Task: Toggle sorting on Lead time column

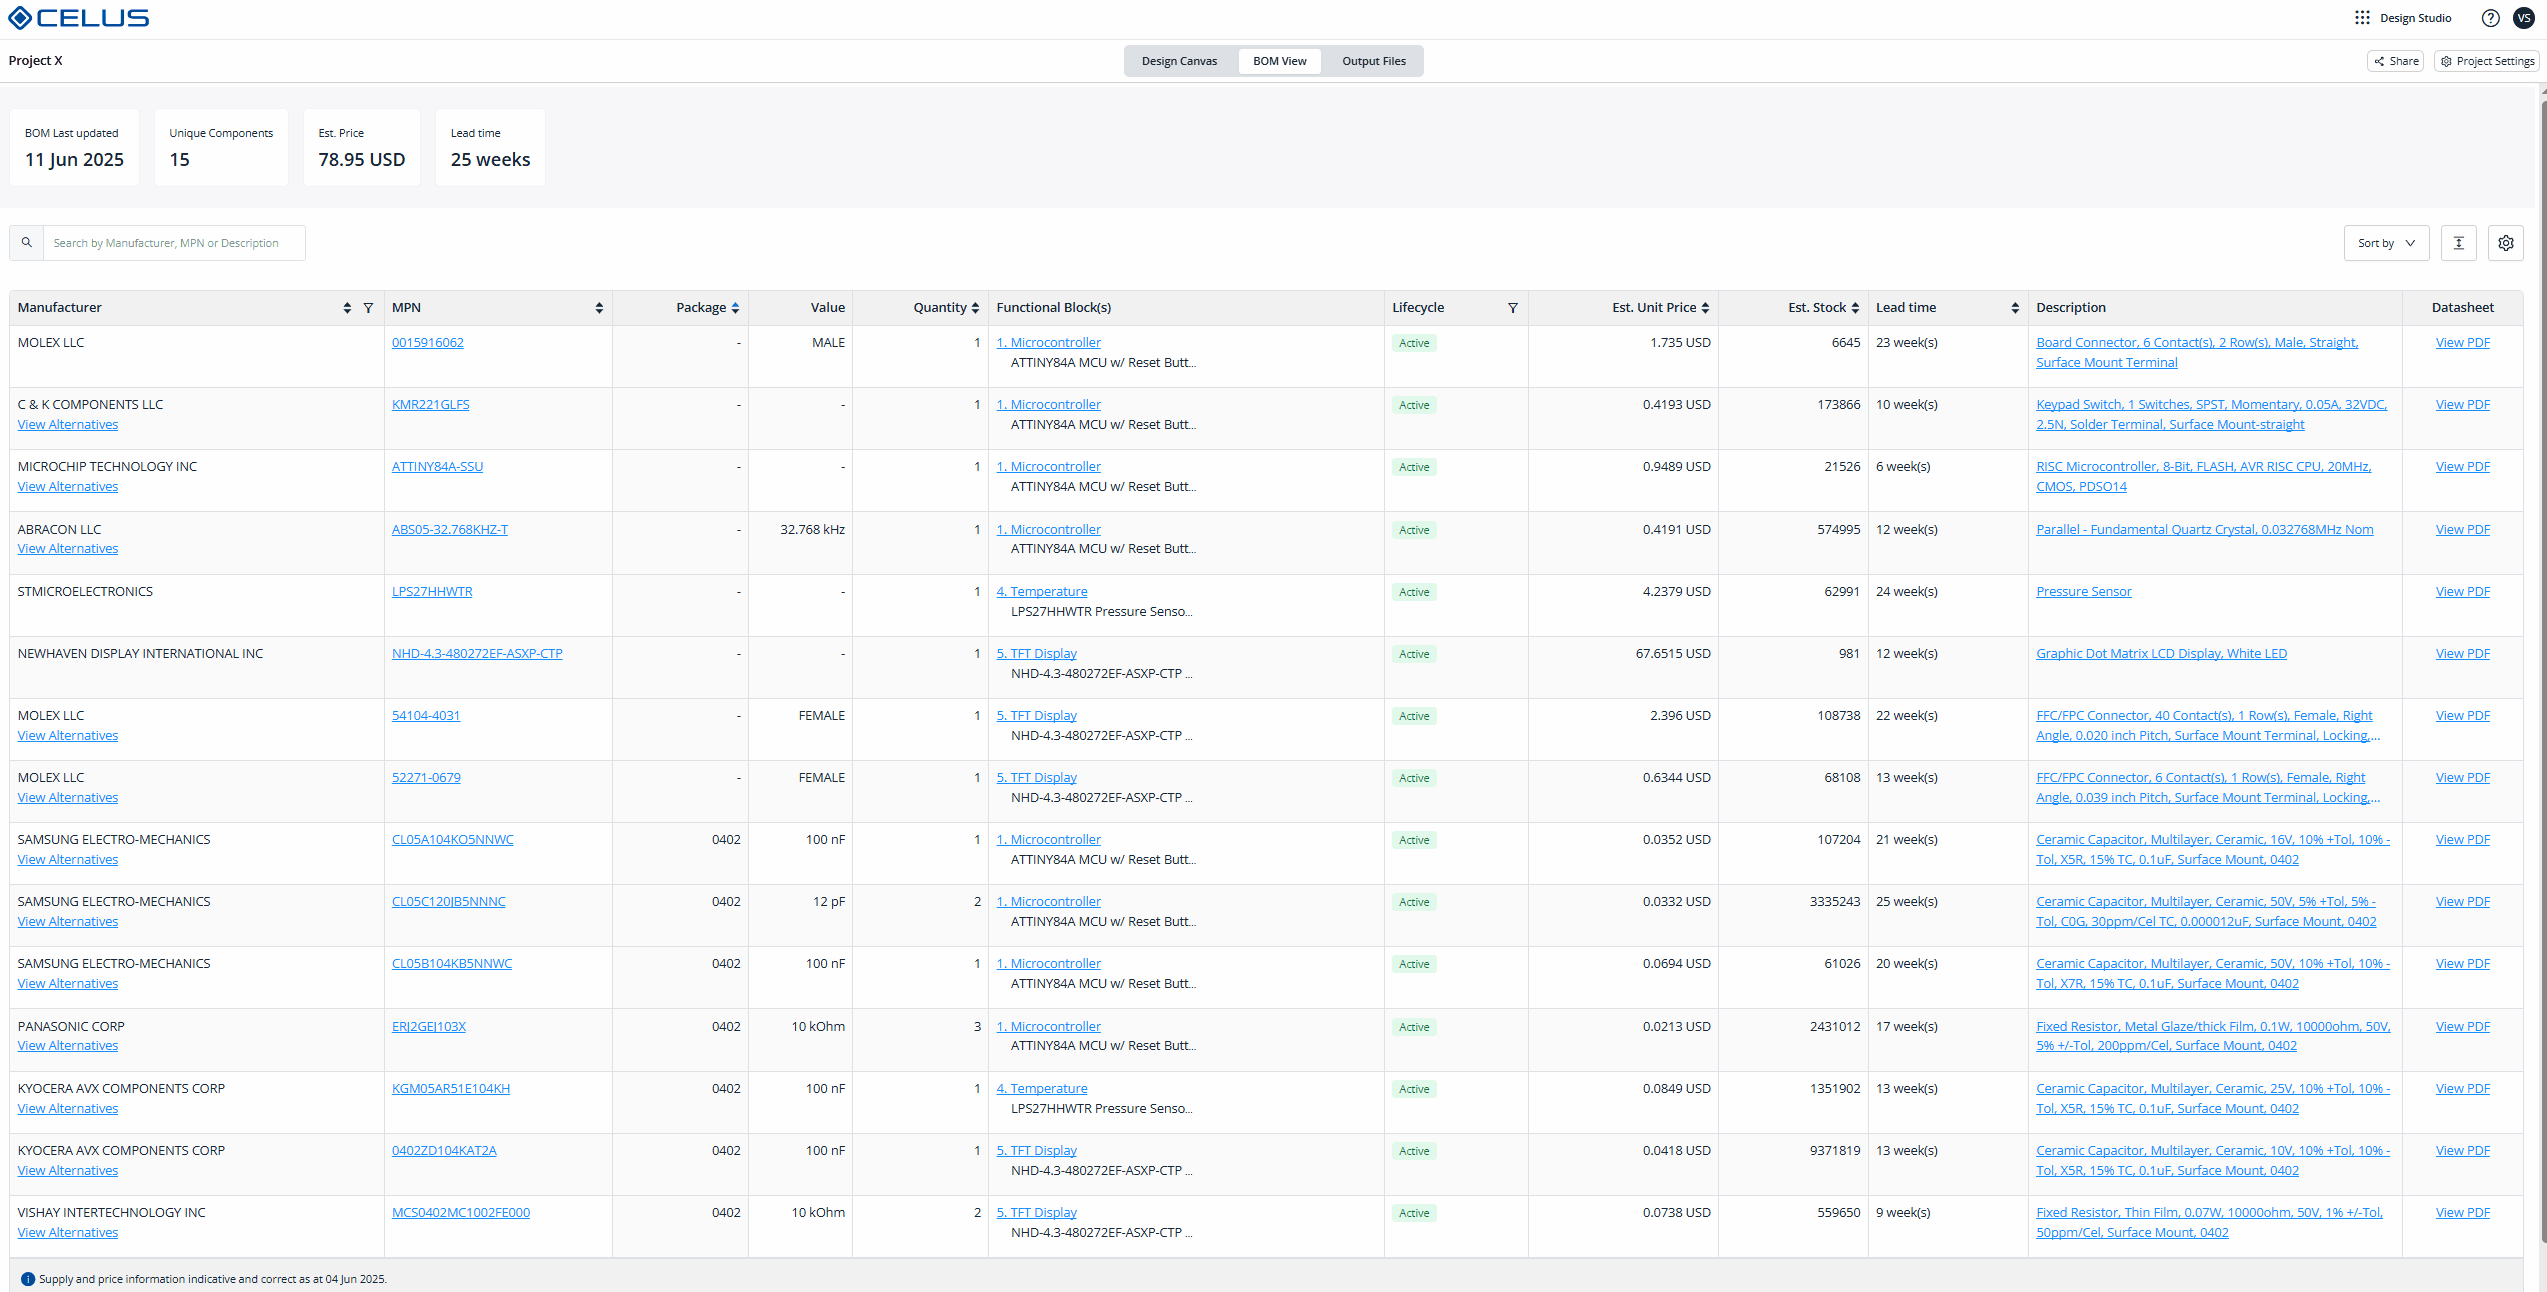Action: click(x=2015, y=308)
